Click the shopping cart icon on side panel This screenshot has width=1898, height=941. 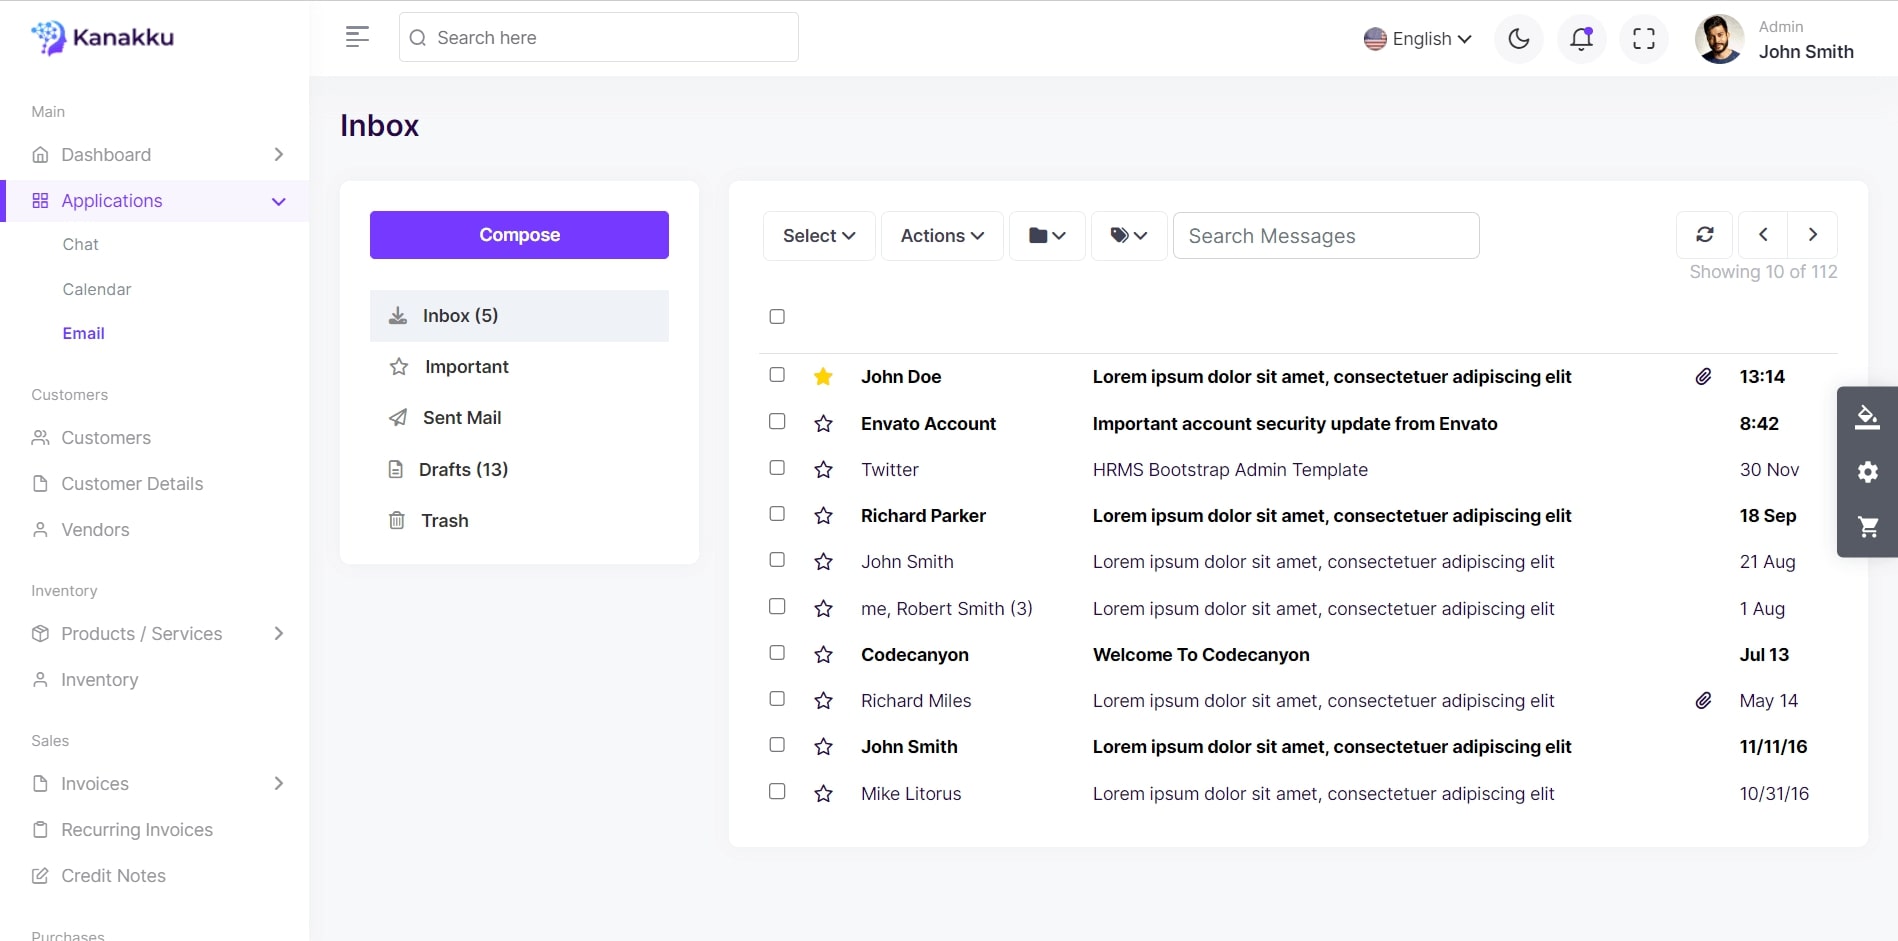tap(1867, 527)
